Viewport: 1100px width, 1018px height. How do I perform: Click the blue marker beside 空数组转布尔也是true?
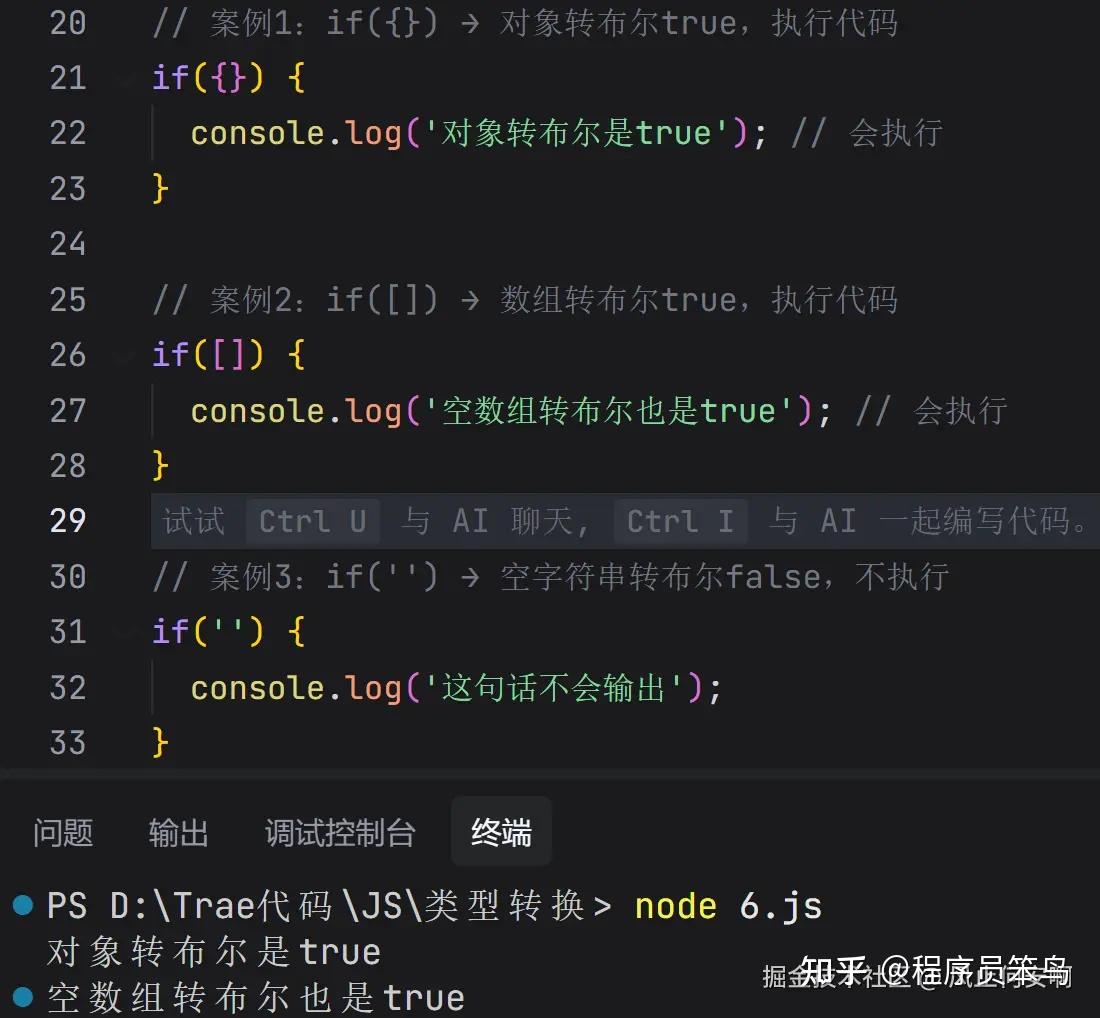point(22,996)
